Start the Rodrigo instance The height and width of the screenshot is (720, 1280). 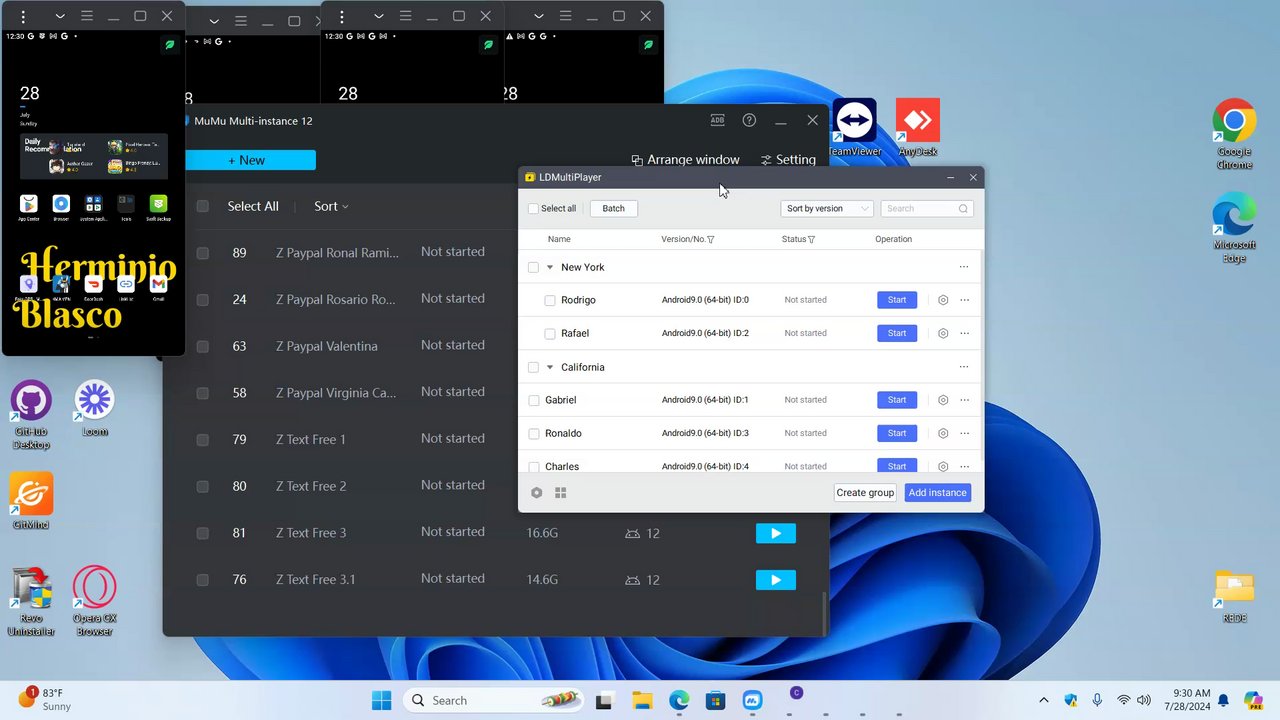[897, 300]
